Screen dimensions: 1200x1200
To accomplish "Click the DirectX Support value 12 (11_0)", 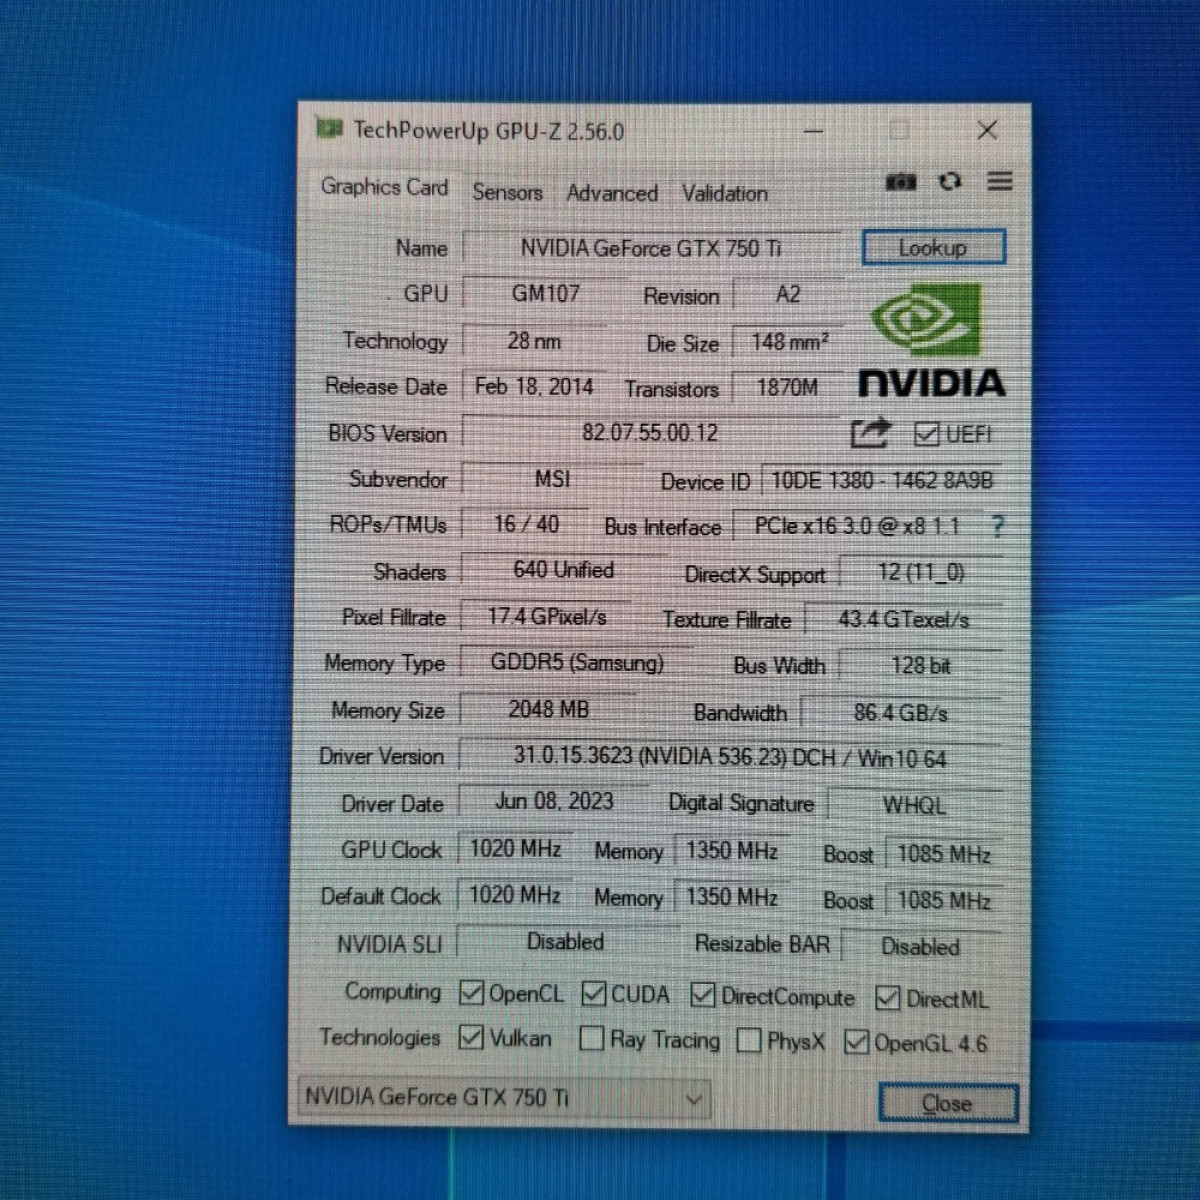I will point(921,573).
